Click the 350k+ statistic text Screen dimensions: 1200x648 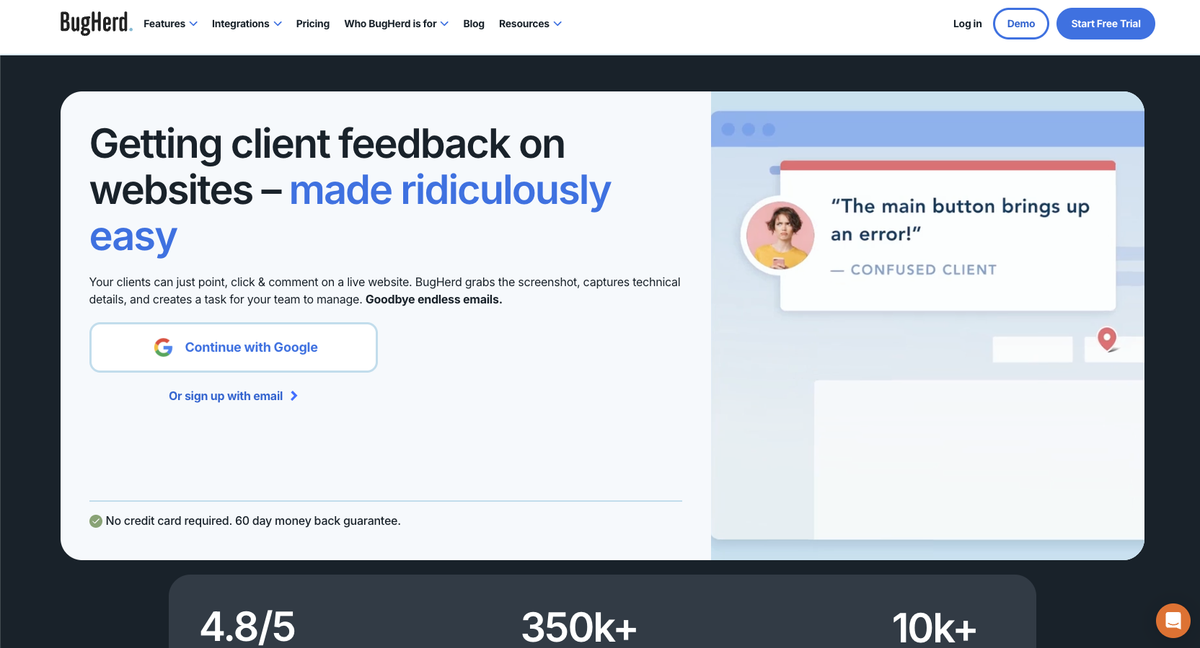[579, 628]
